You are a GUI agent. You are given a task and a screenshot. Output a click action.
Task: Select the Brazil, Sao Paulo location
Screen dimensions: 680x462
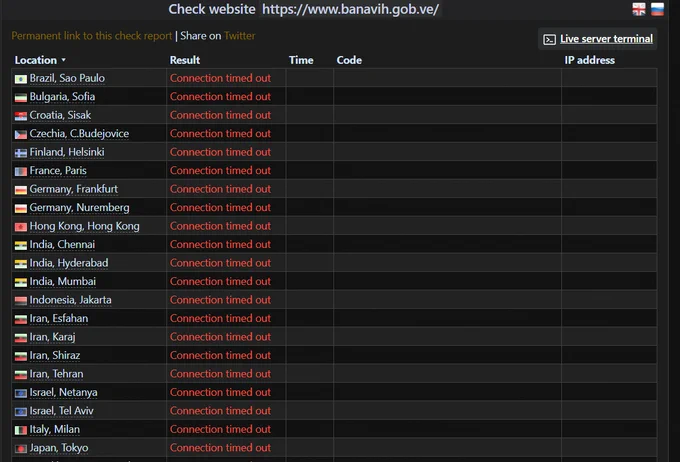point(67,78)
